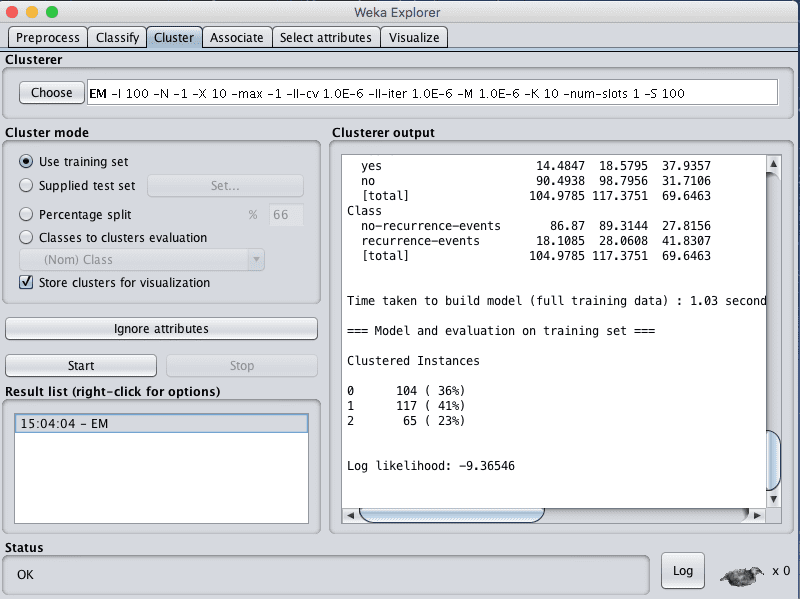800x599 pixels.
Task: Minimize the Weka Explorer window
Action: pos(32,12)
